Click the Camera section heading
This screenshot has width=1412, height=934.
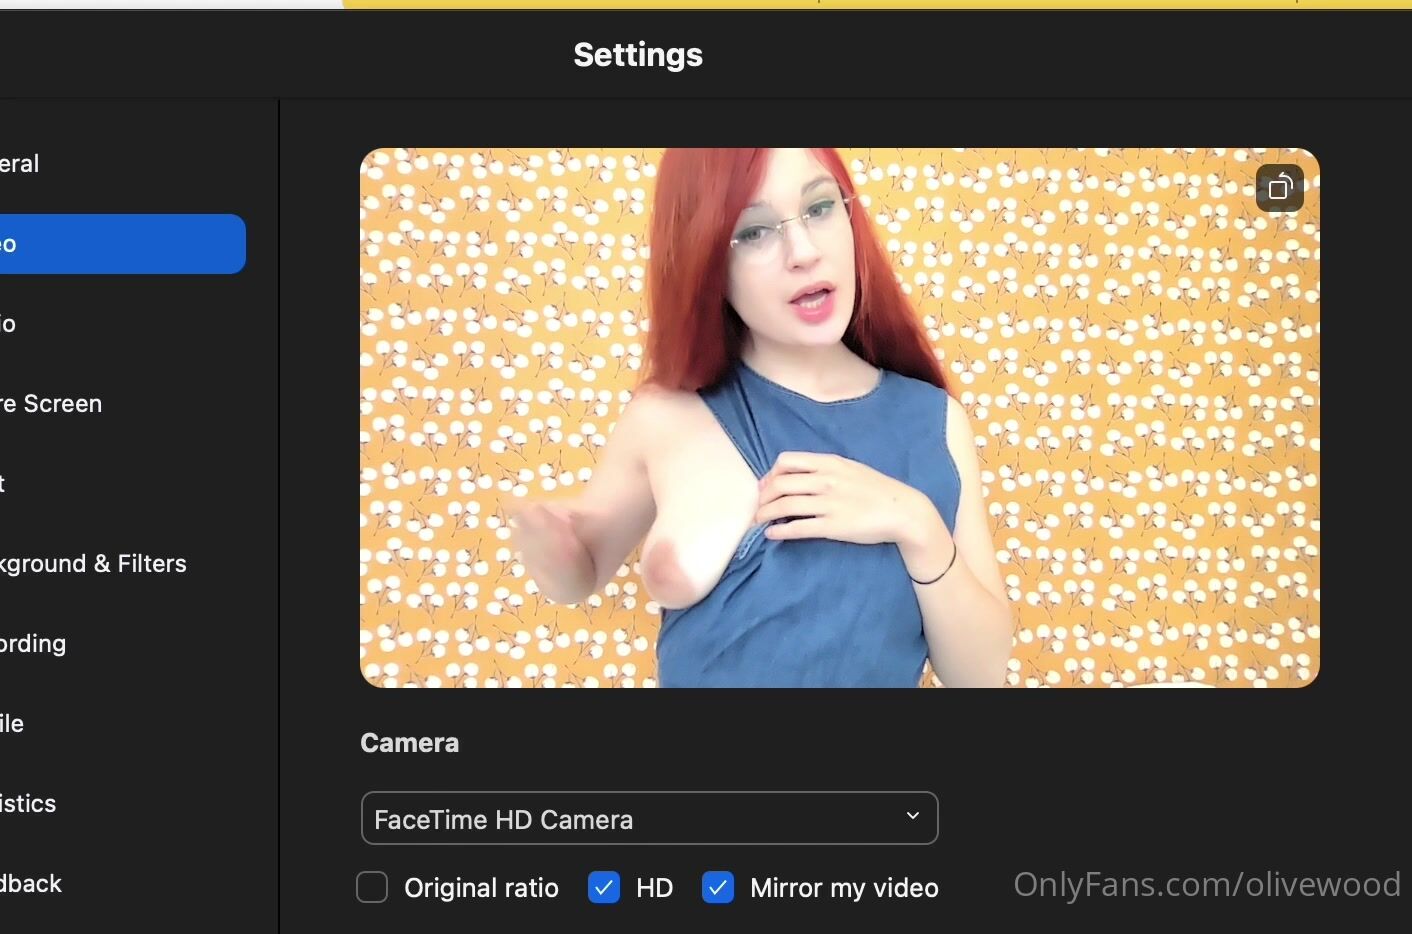tap(409, 743)
